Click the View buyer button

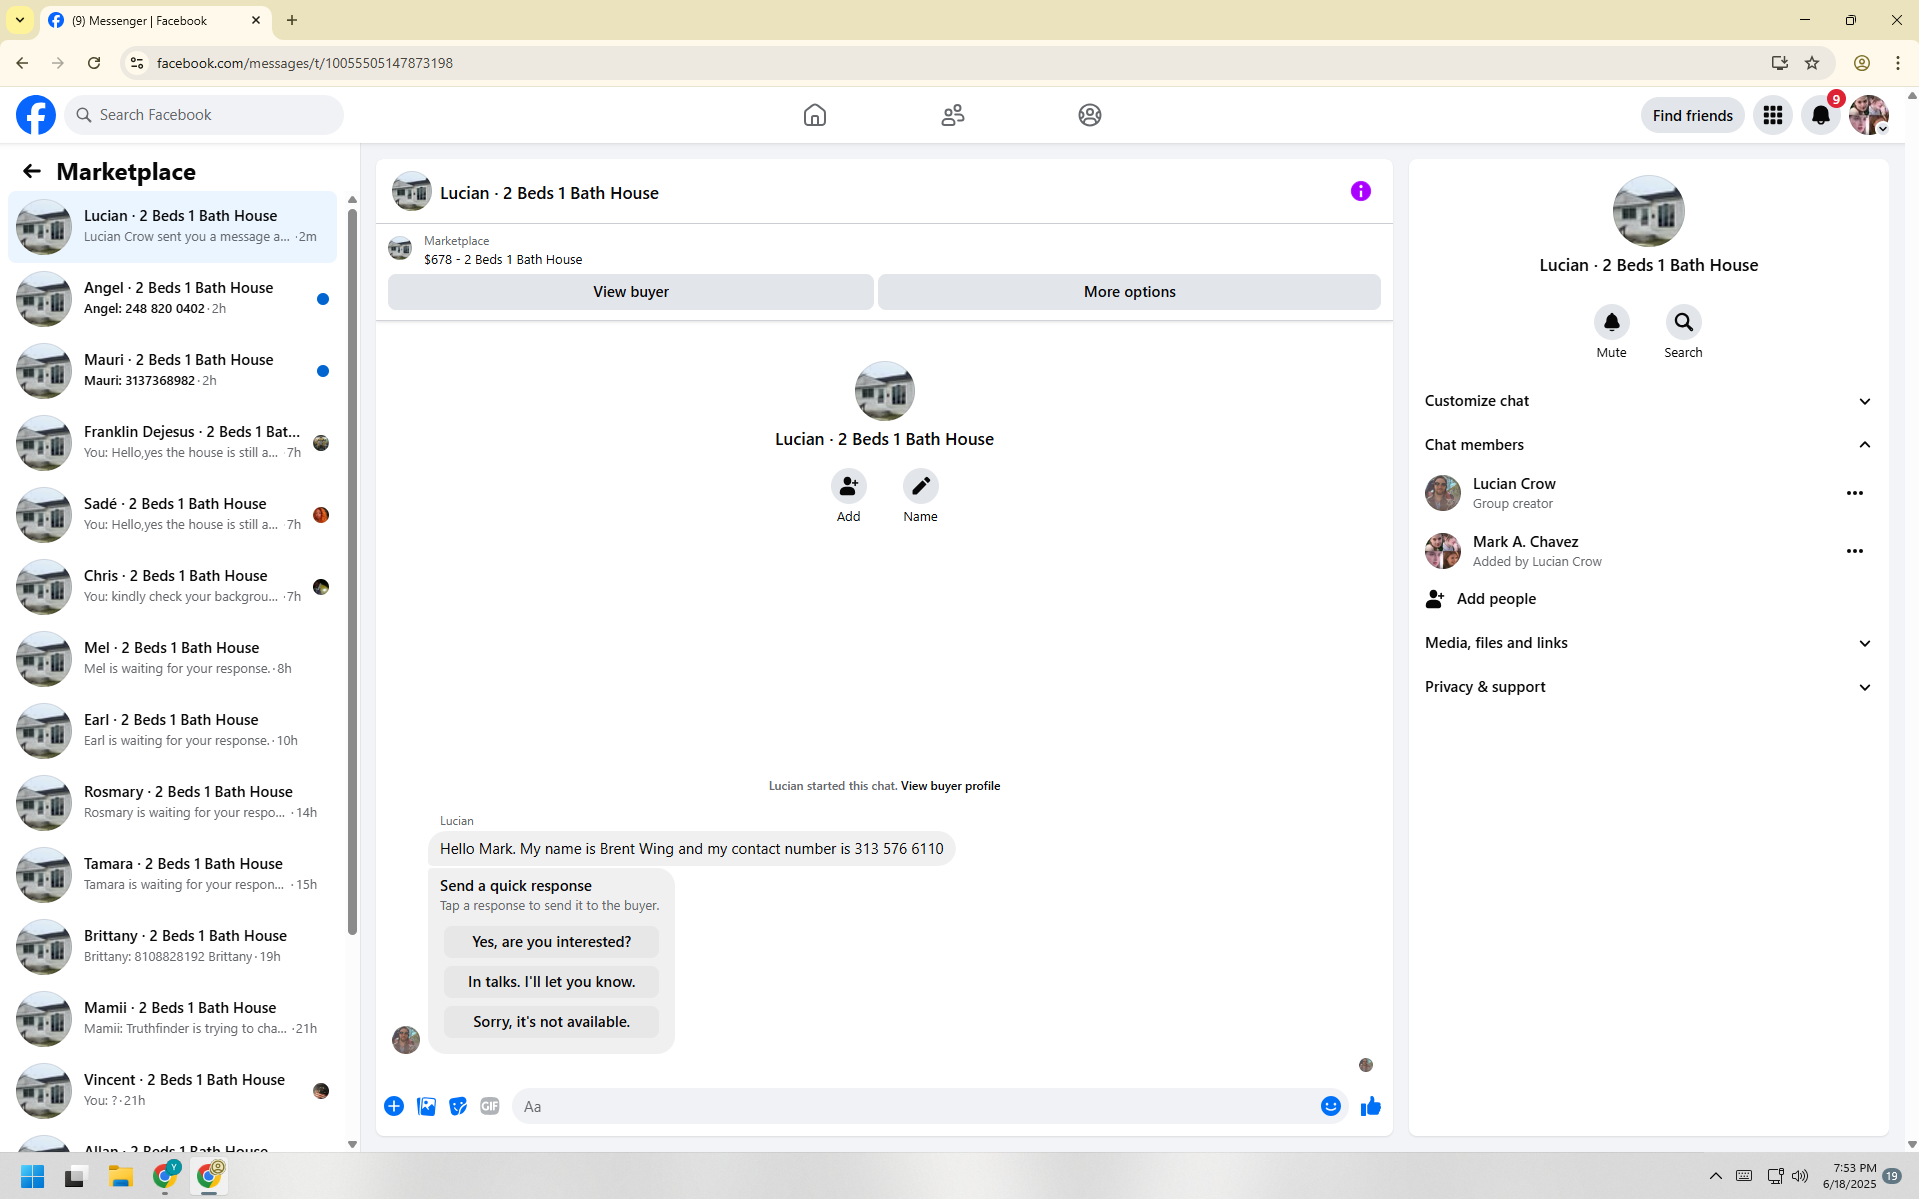(630, 292)
